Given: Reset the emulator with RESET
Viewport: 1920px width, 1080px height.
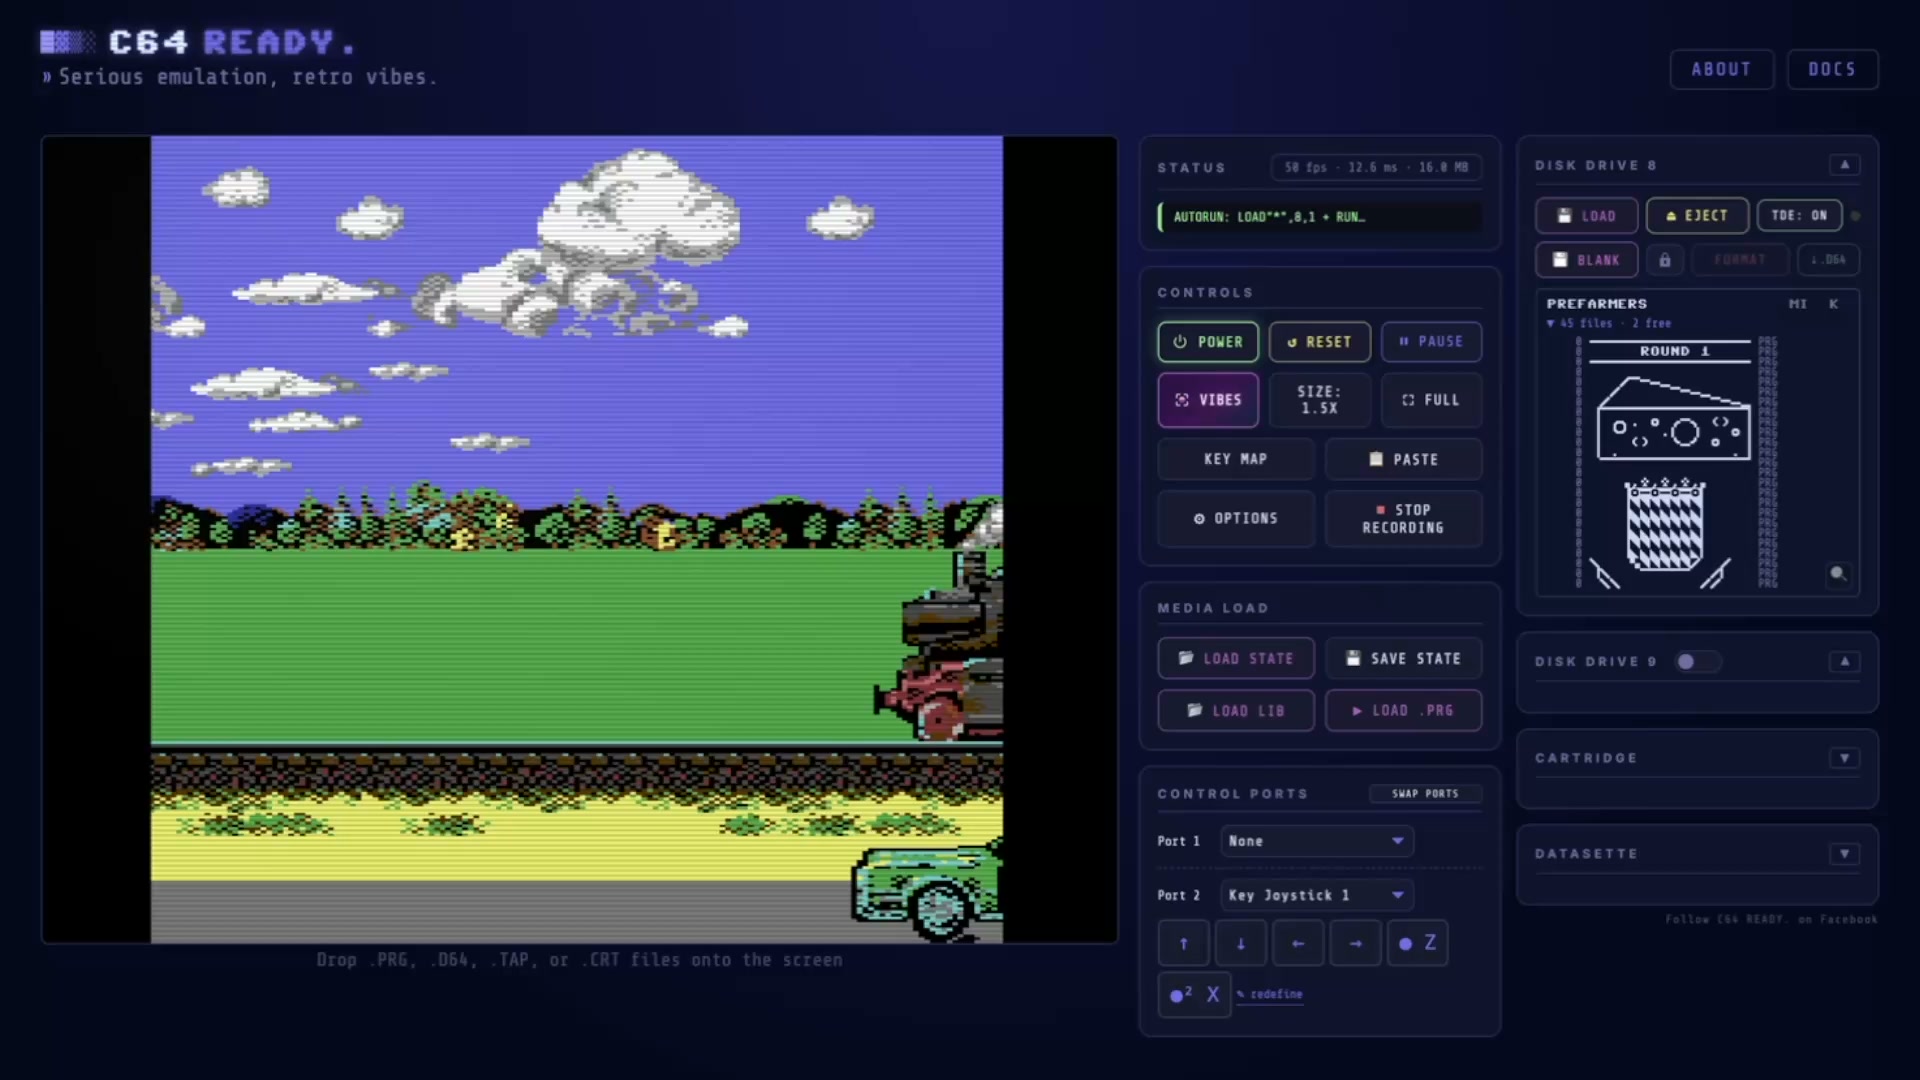Looking at the screenshot, I should click(1320, 342).
